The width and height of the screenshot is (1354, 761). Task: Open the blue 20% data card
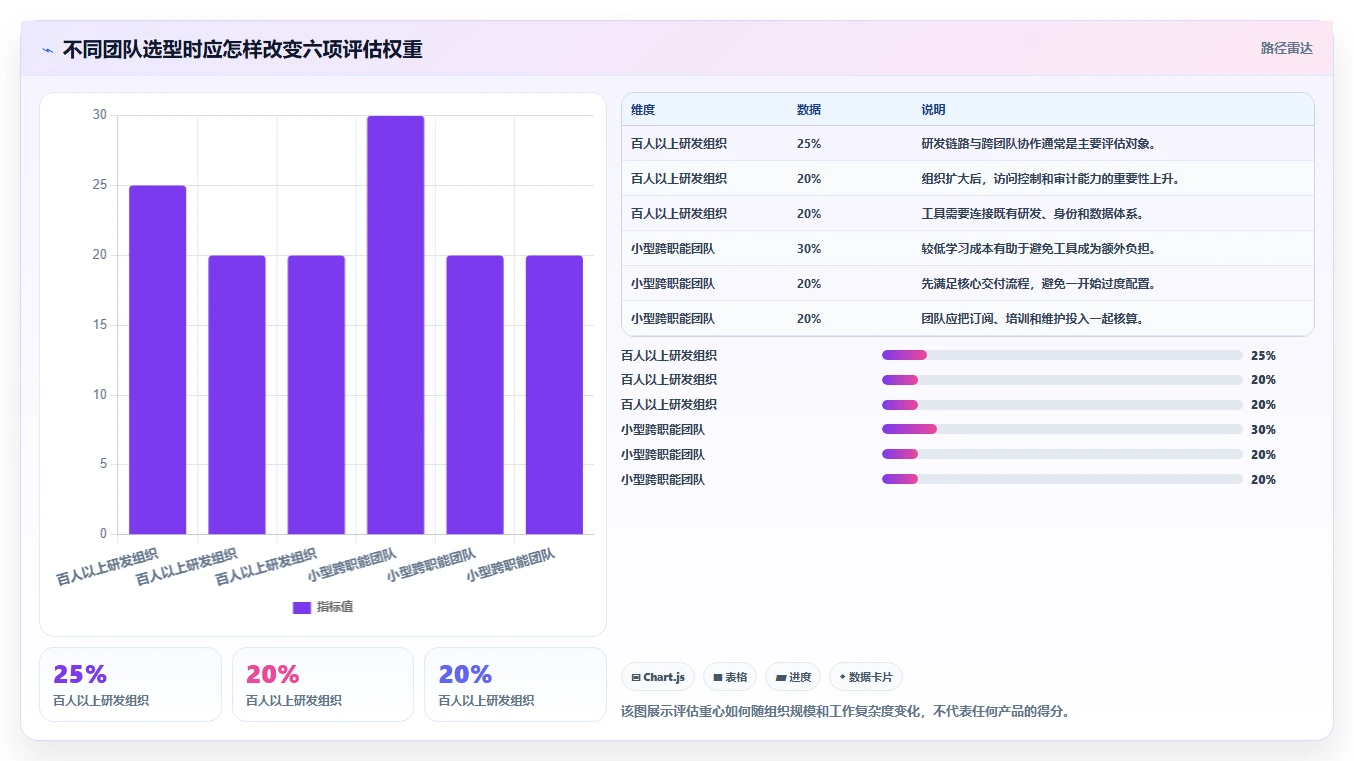(x=515, y=684)
